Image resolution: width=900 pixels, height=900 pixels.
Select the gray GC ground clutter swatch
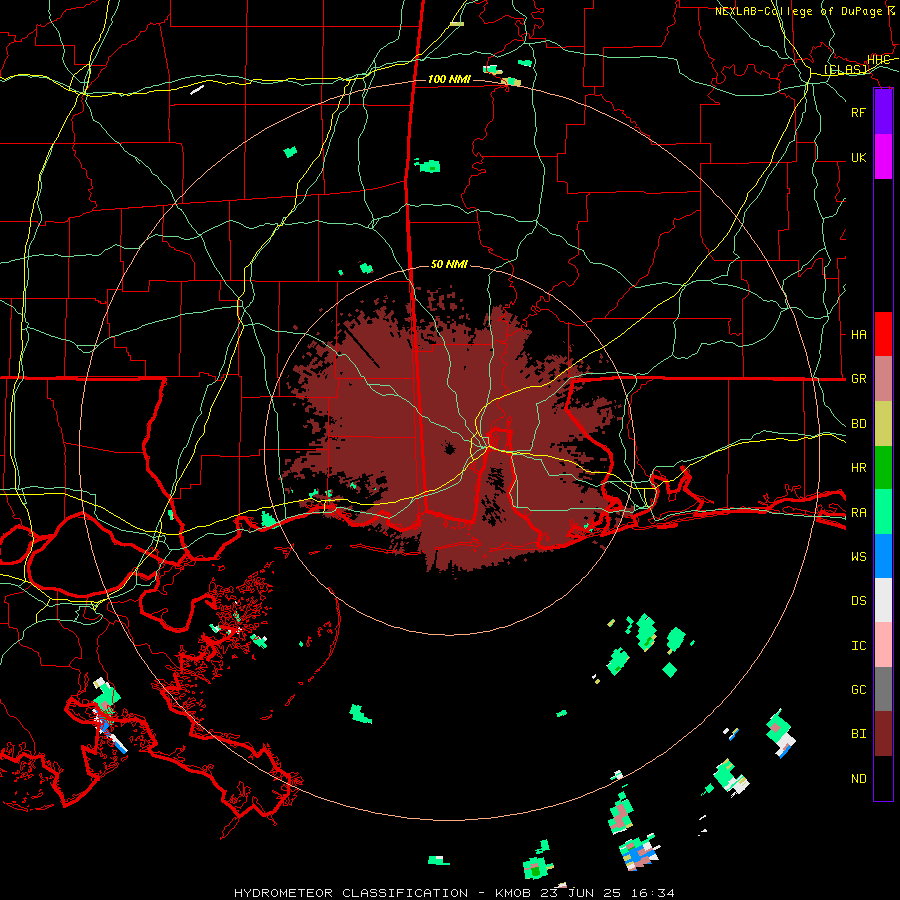pyautogui.click(x=883, y=689)
